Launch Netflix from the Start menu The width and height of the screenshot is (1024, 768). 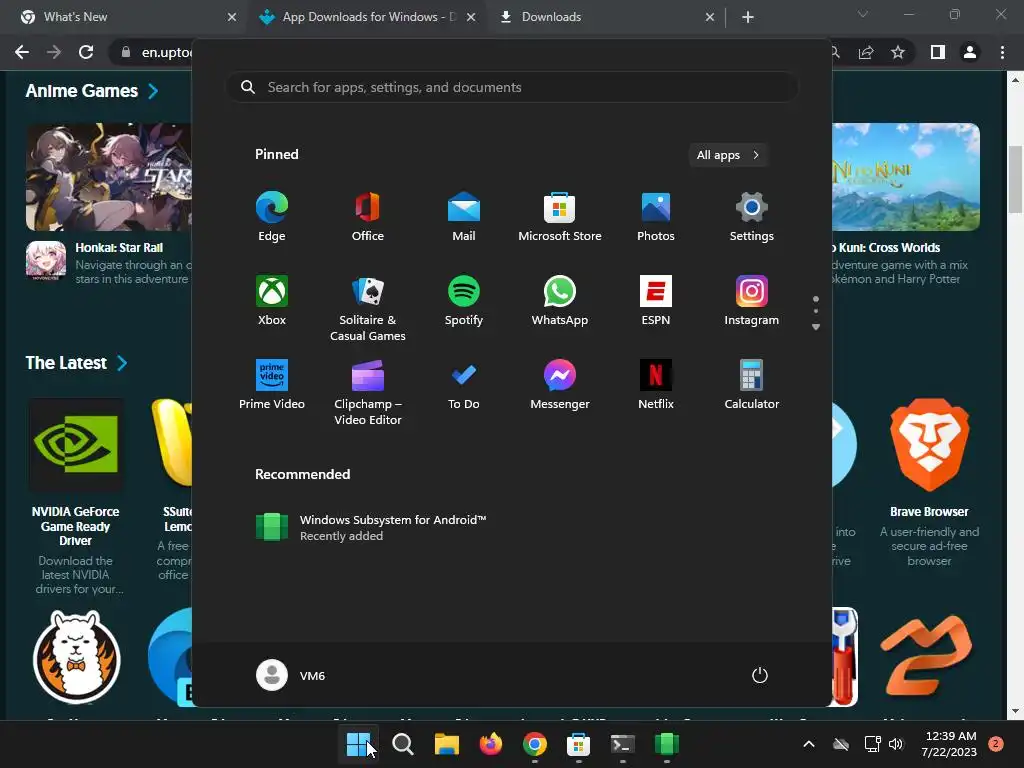[x=656, y=385]
